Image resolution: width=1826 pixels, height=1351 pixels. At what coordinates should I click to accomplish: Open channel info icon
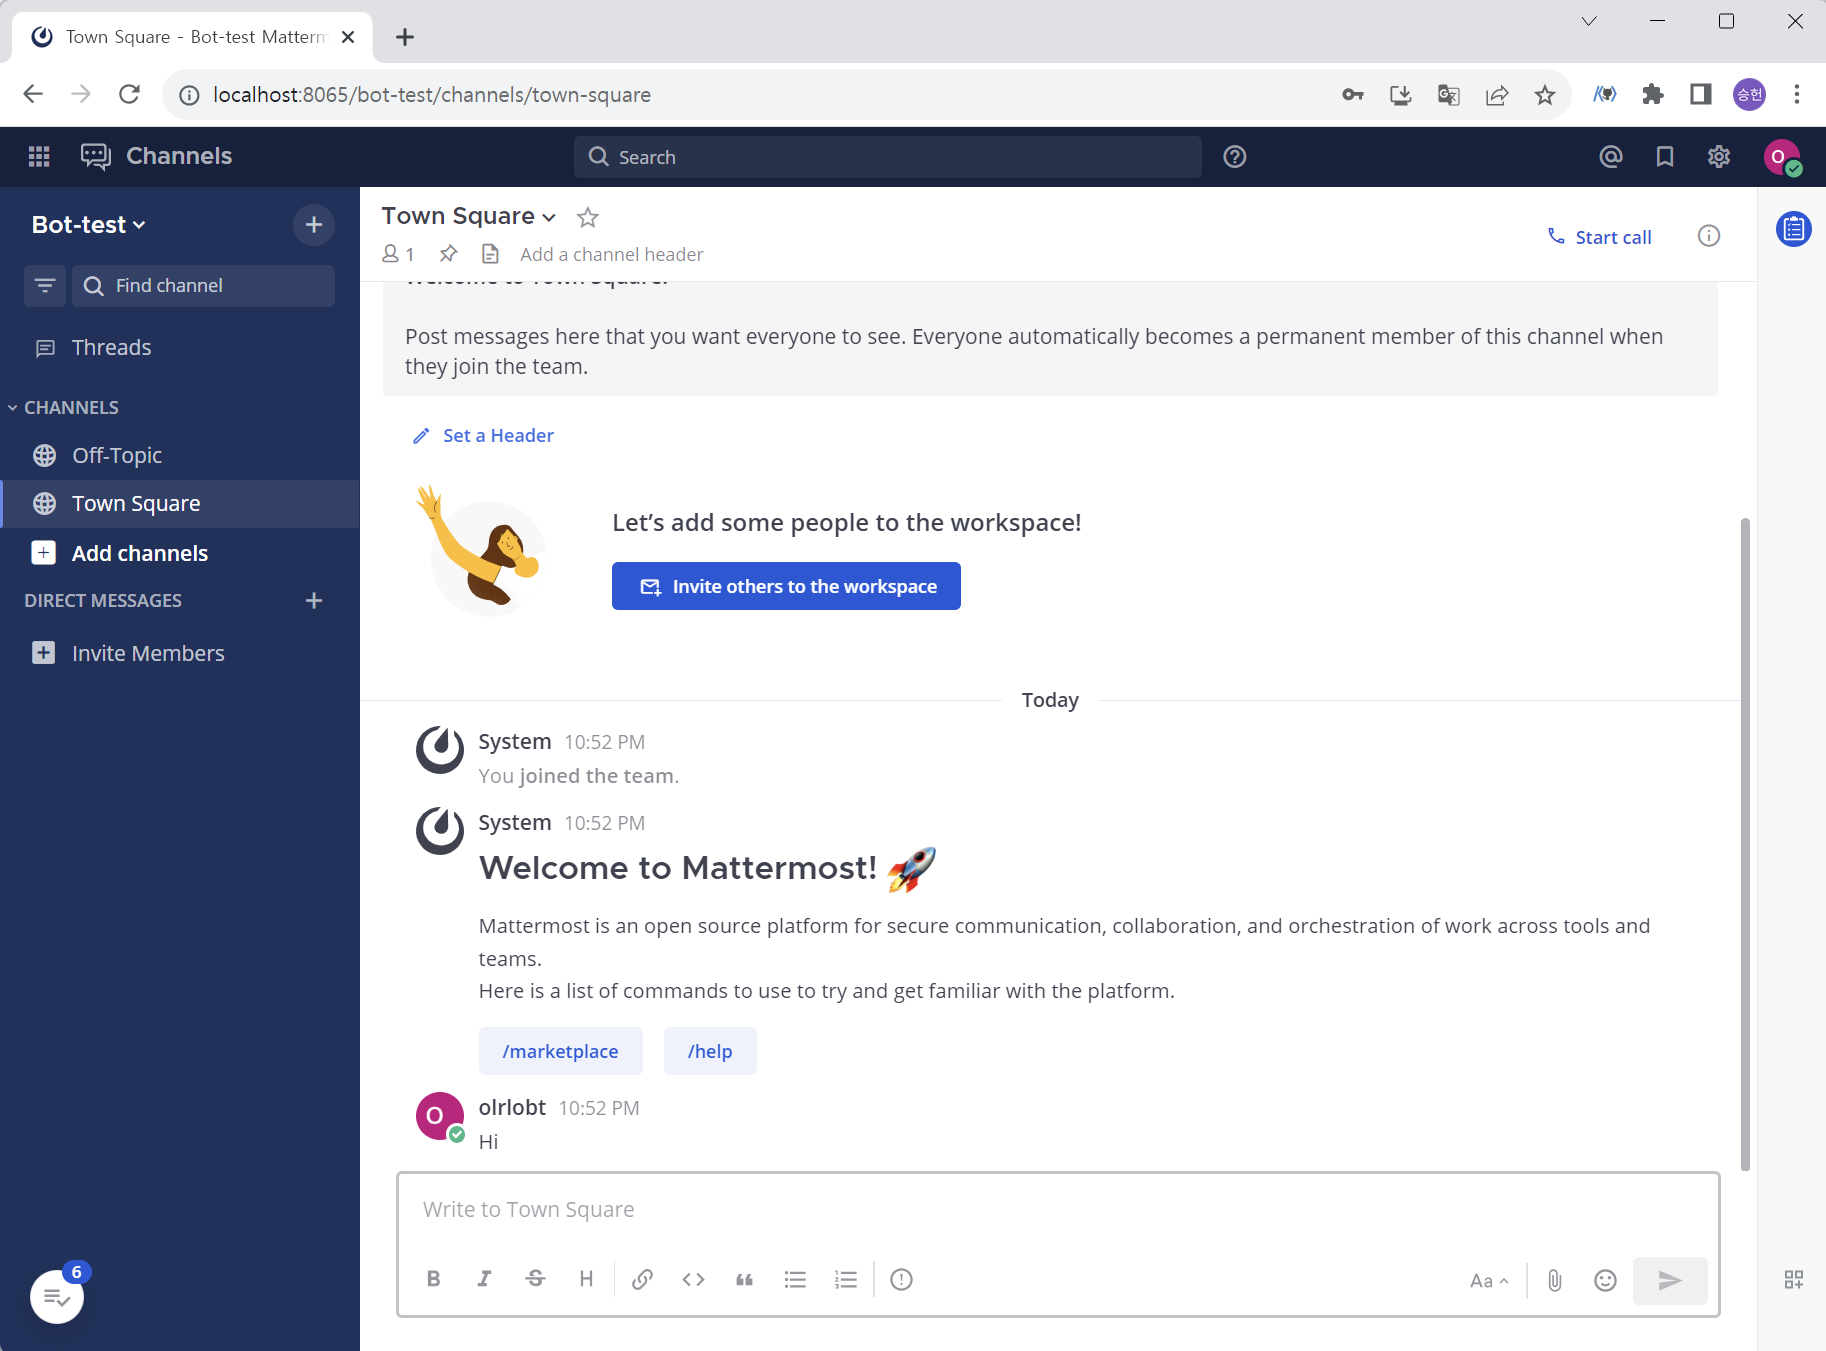tap(1709, 236)
